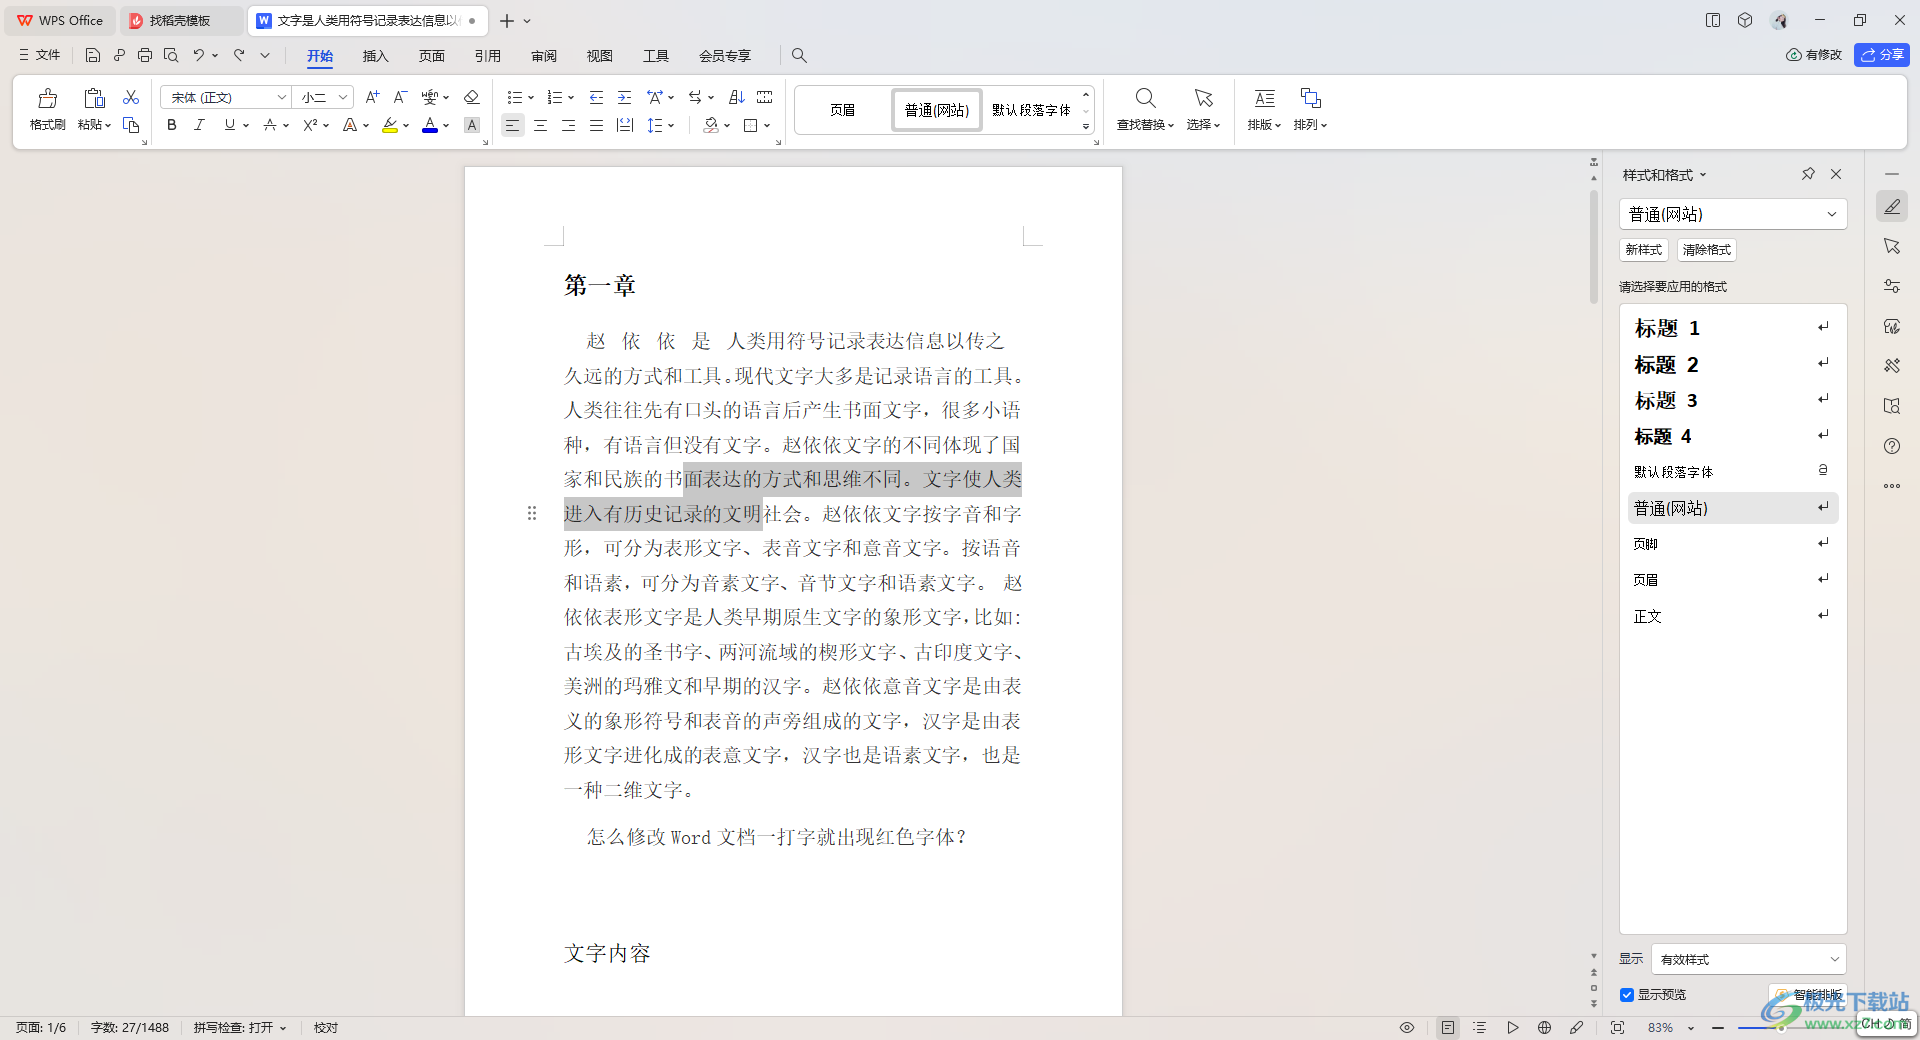Switch to the 插入 tab
Viewport: 1920px width, 1040px height.
(375, 56)
